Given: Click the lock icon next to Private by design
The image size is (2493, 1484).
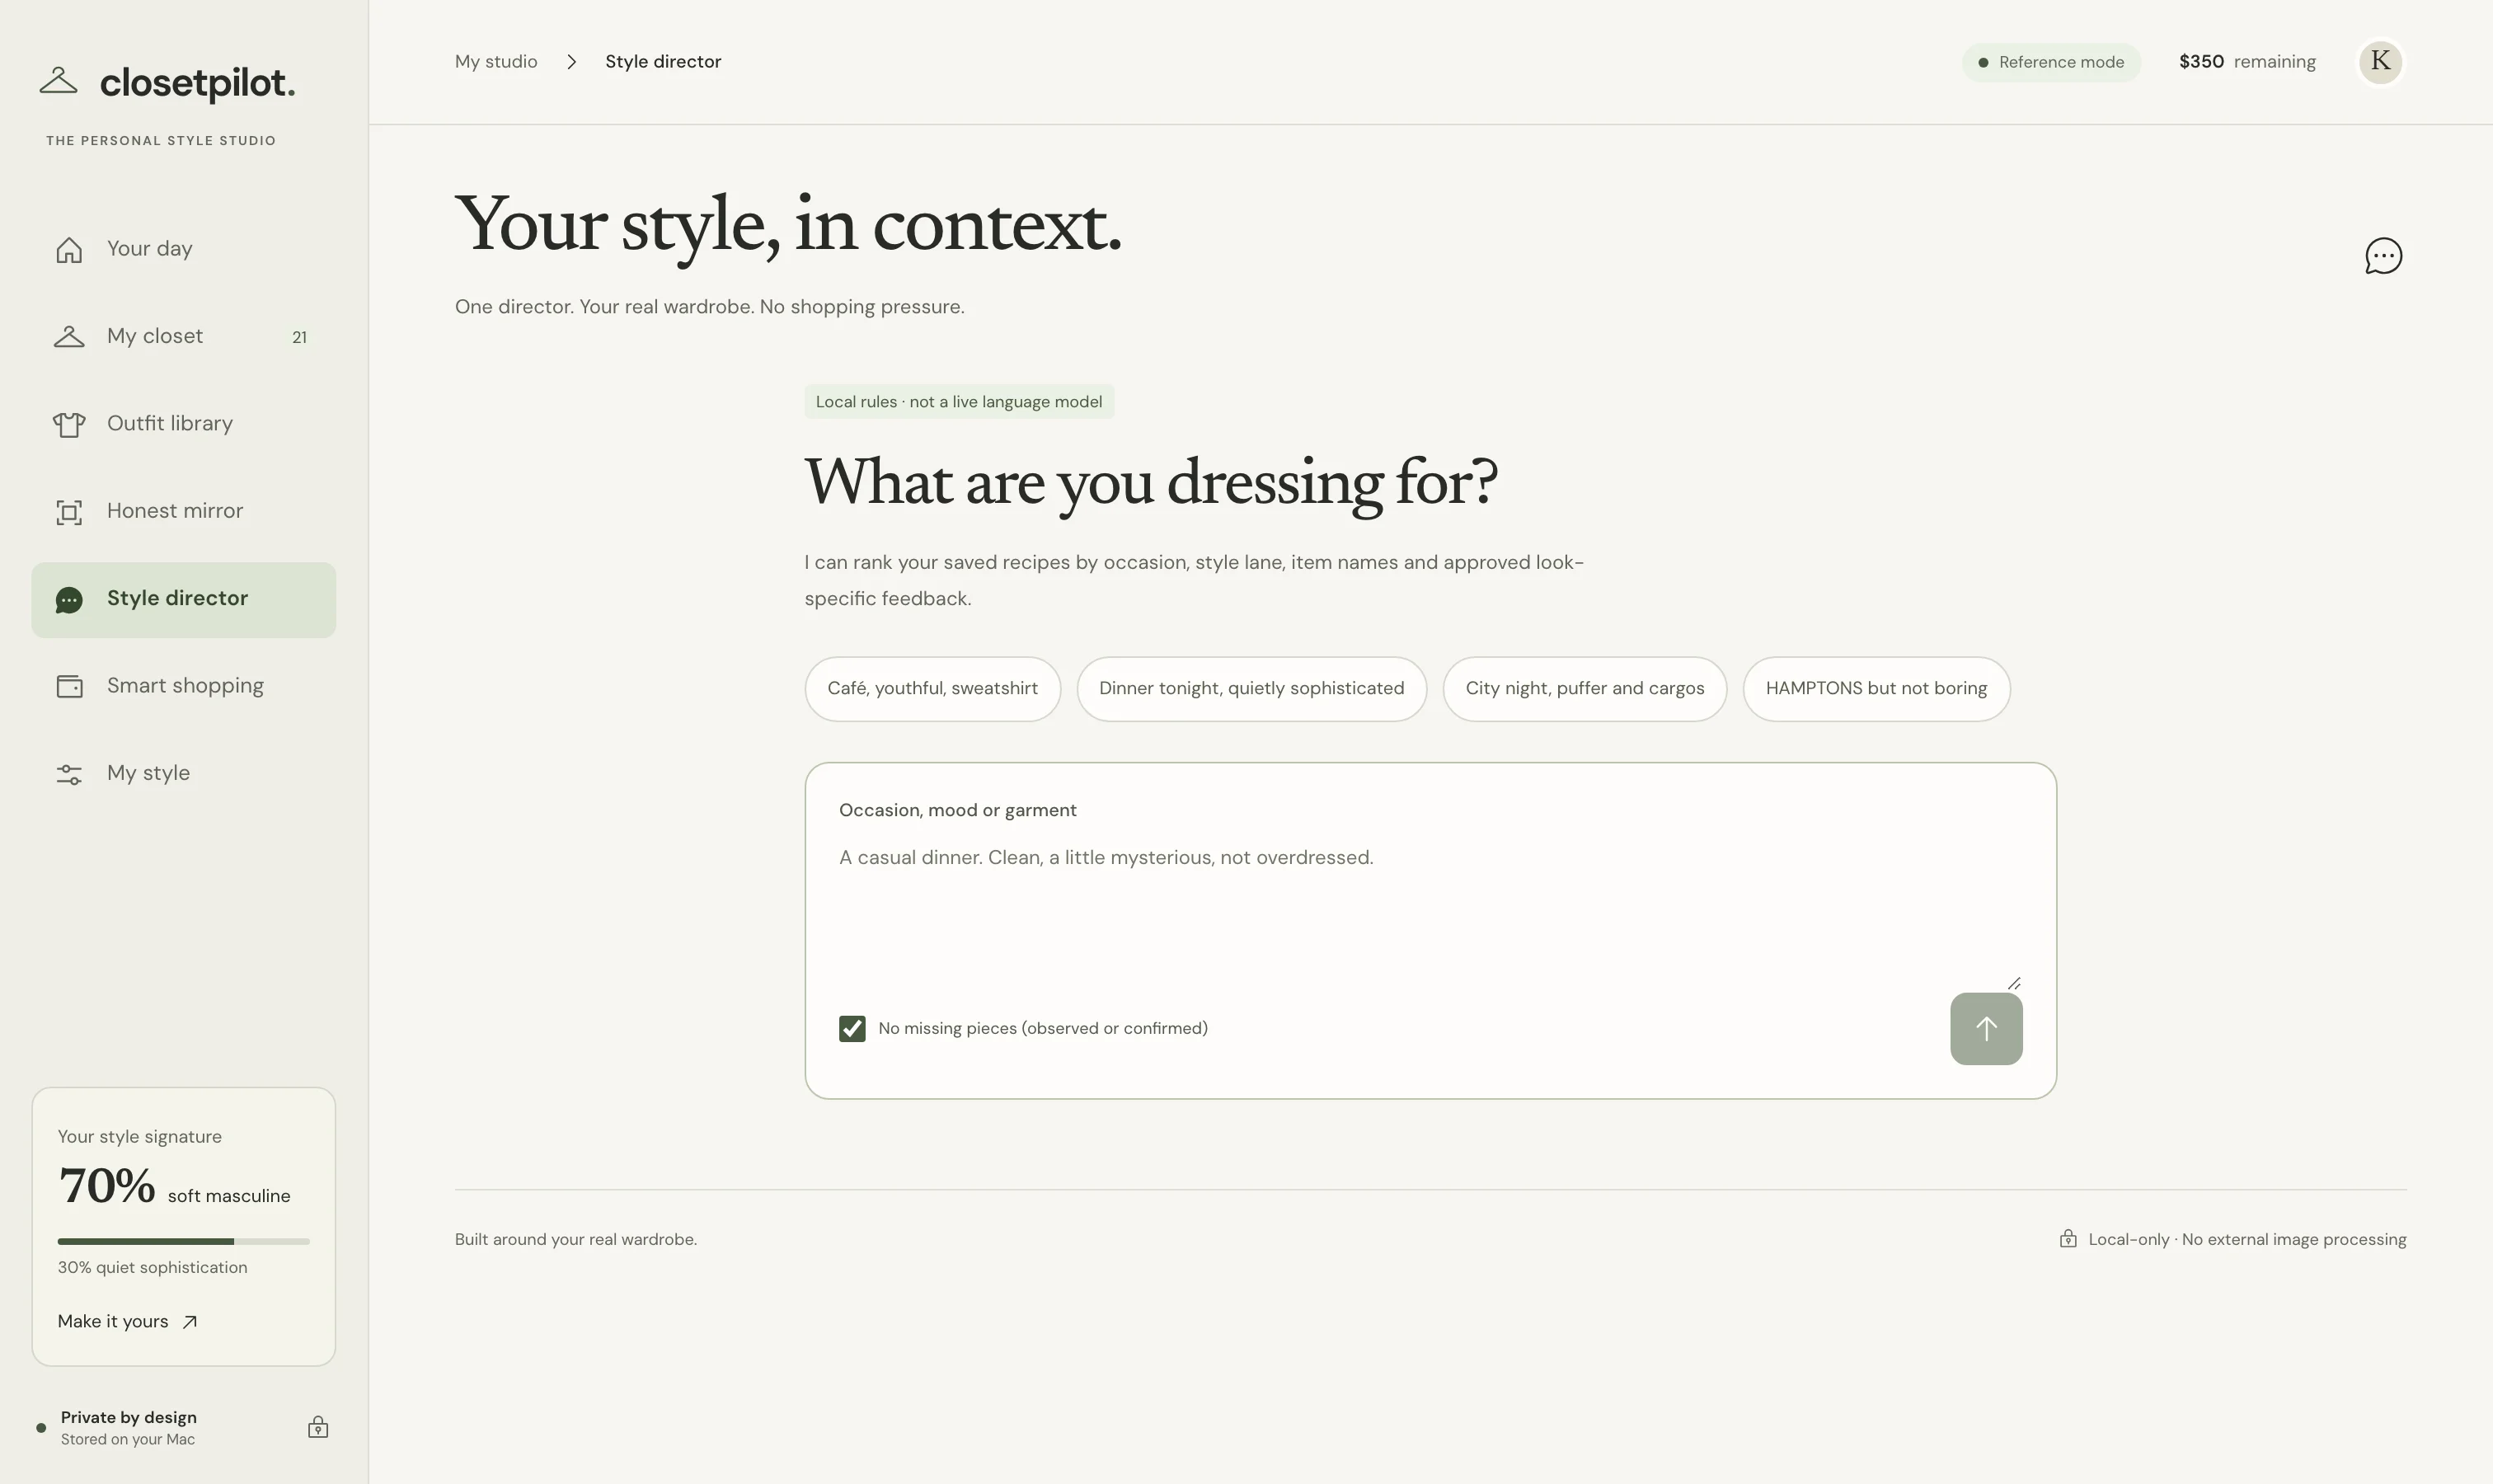Looking at the screenshot, I should (318, 1427).
